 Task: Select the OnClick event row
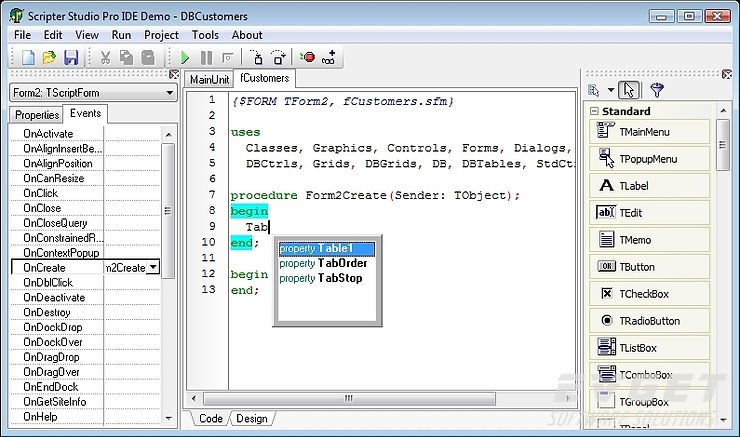pyautogui.click(x=85, y=193)
